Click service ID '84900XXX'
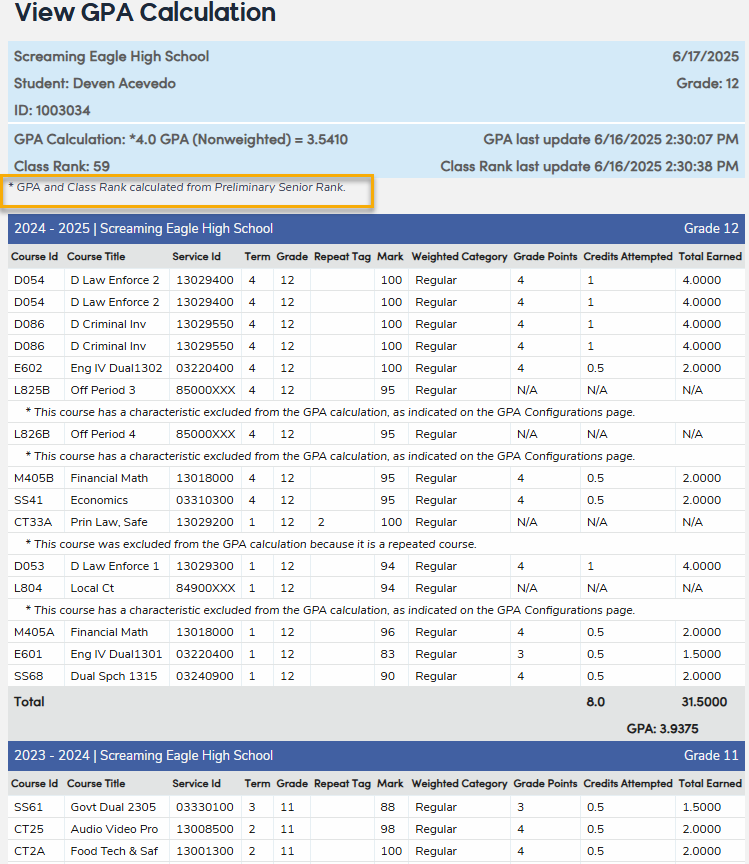This screenshot has width=749, height=864. click(206, 588)
